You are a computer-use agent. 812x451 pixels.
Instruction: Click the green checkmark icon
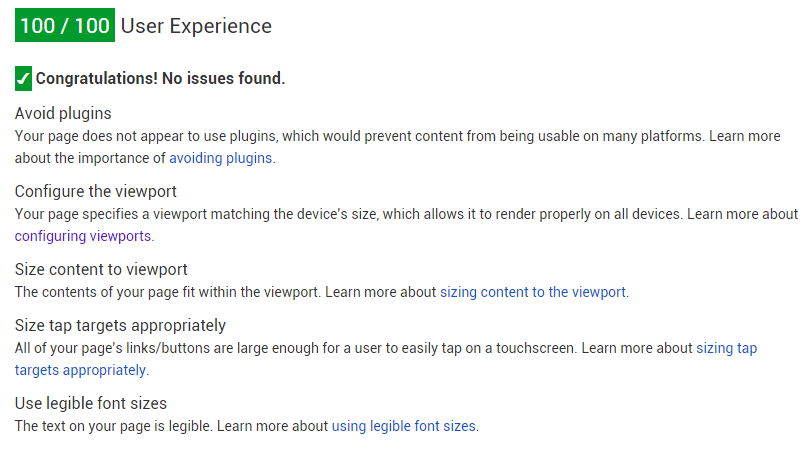point(23,79)
